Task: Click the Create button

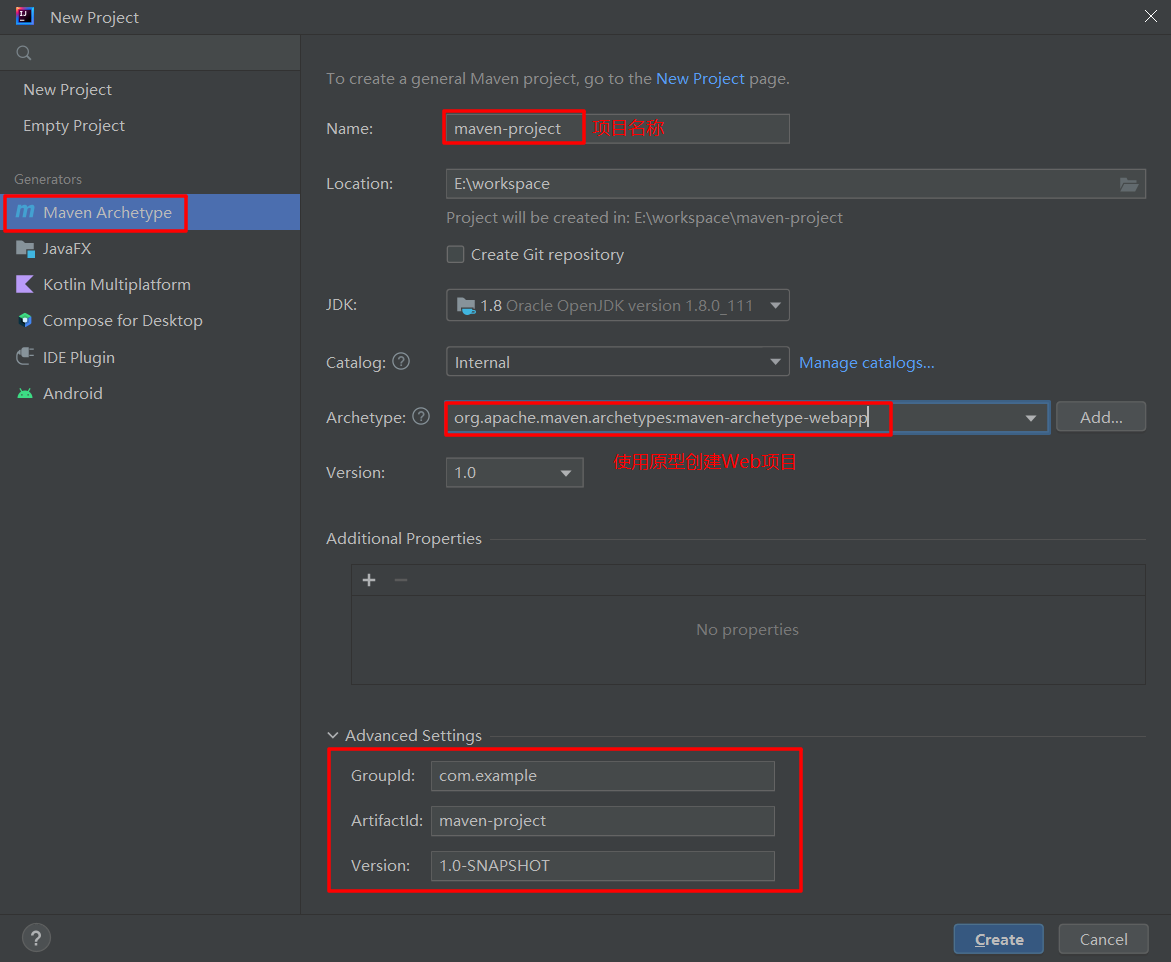Action: click(998, 940)
